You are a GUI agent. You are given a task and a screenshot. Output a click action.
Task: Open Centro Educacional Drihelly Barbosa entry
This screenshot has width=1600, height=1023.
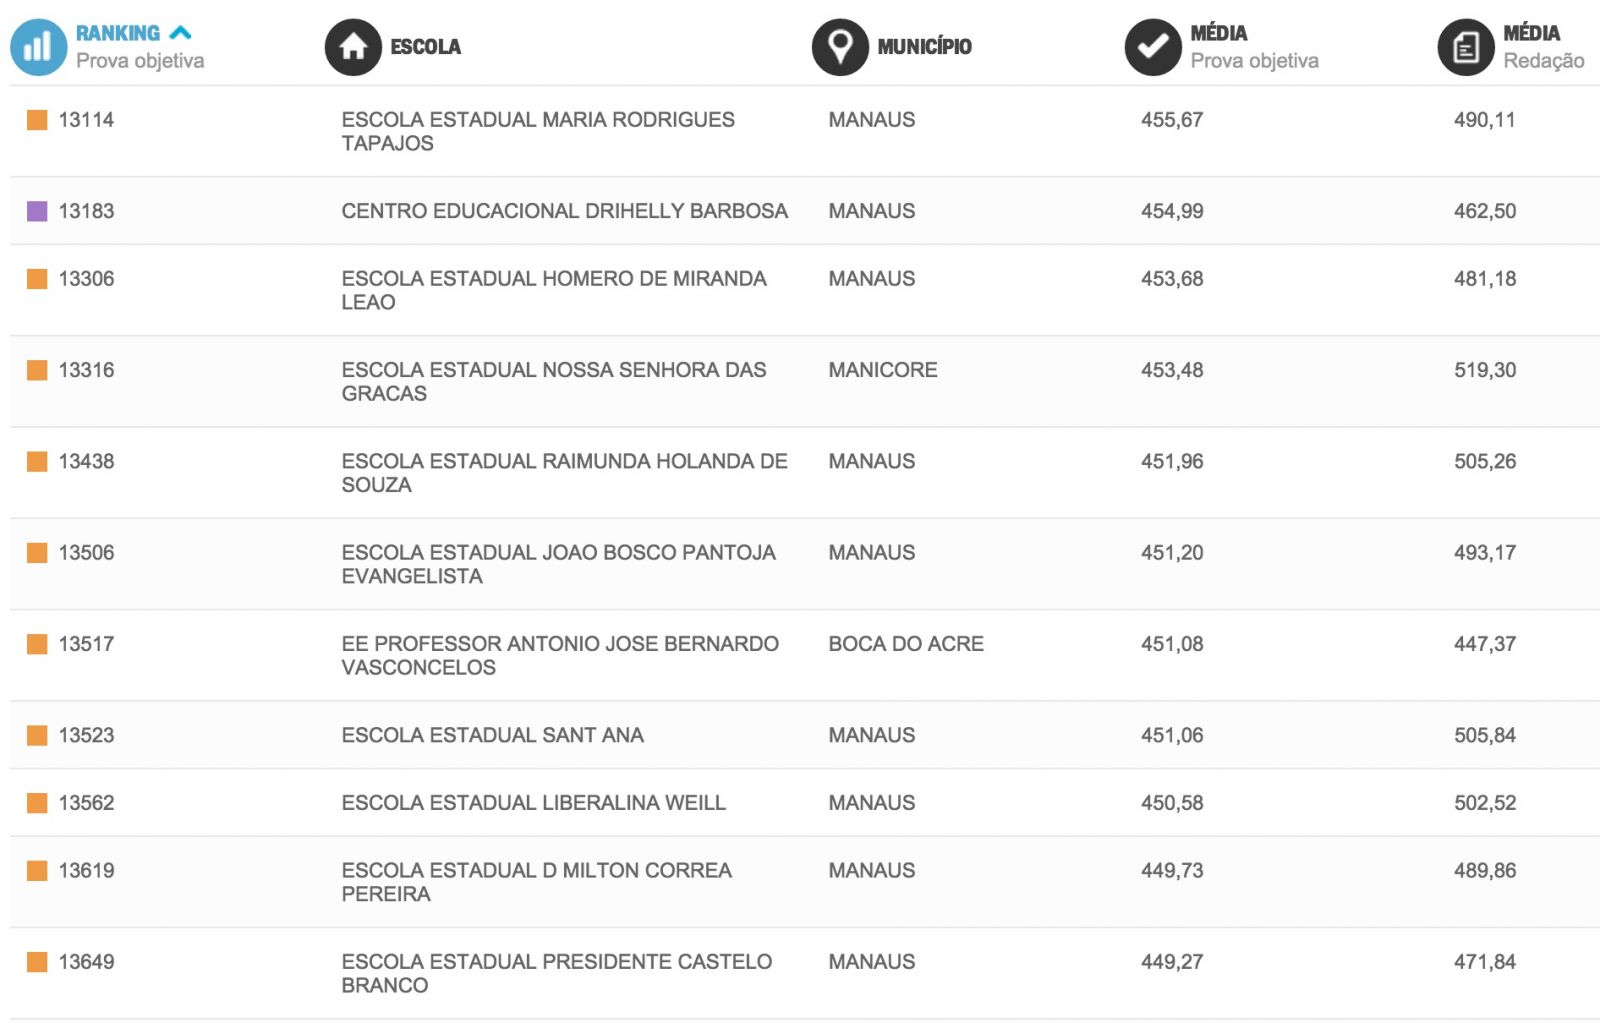click(564, 211)
